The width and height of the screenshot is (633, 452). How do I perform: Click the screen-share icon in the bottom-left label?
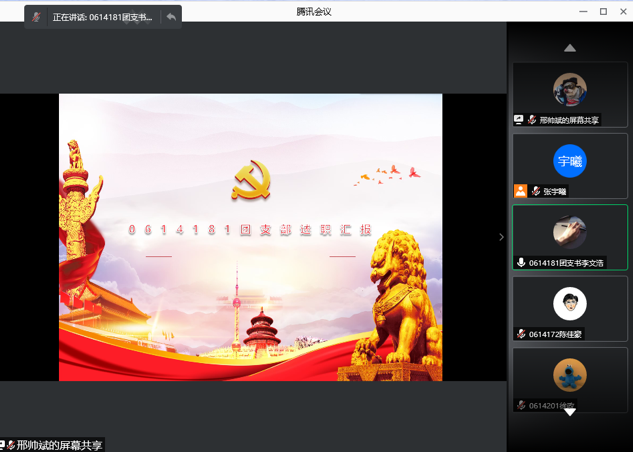click(3, 445)
